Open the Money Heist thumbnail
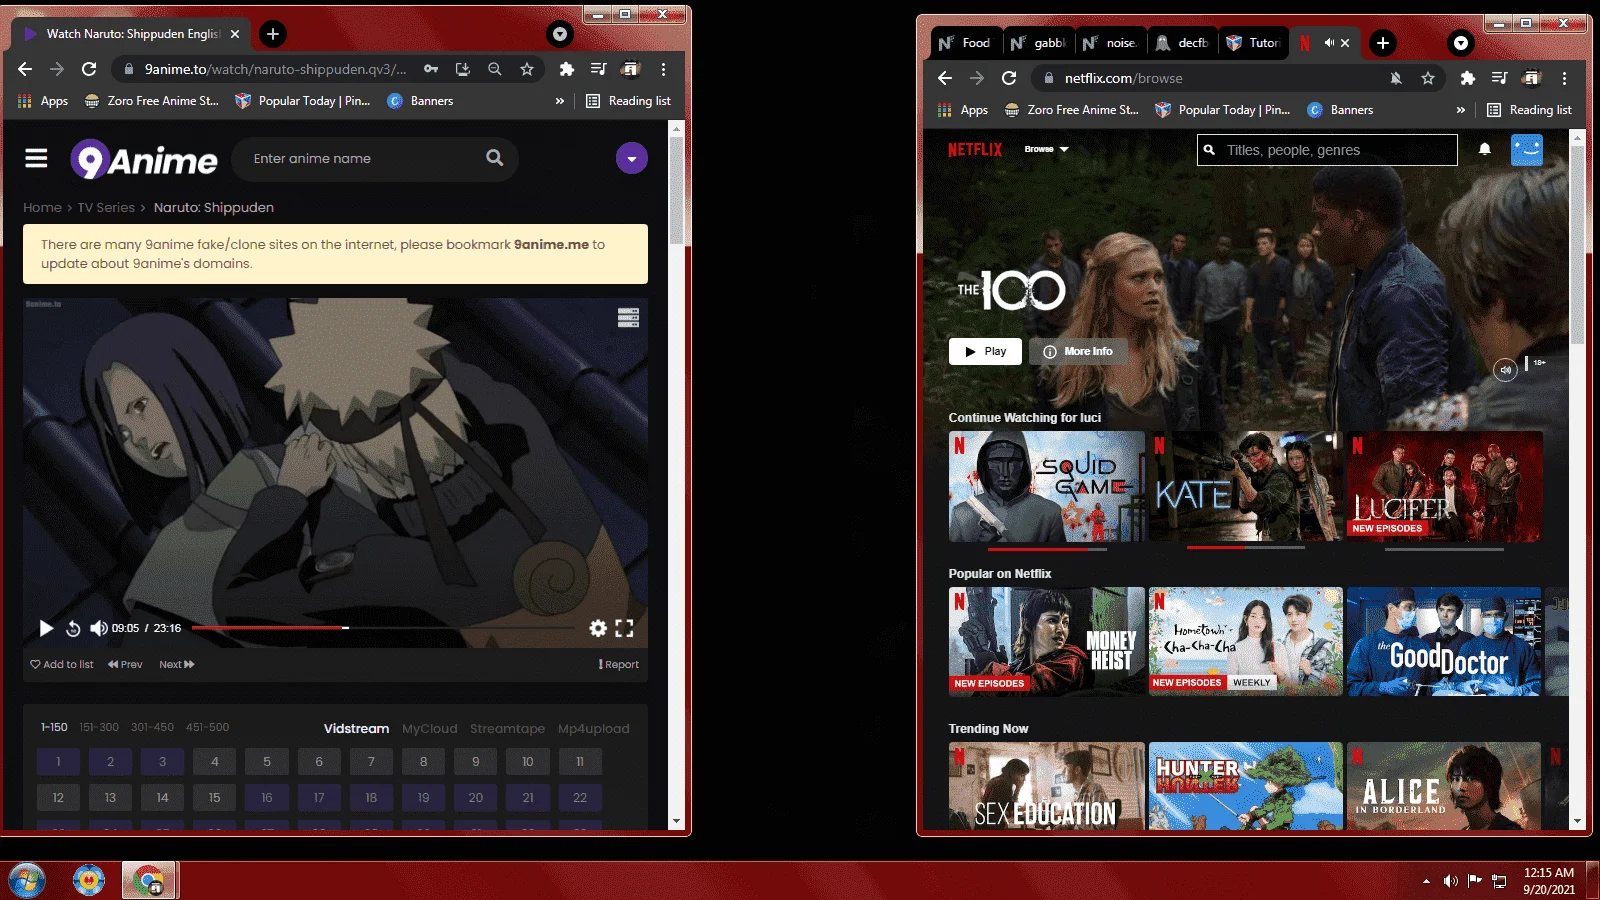The height and width of the screenshot is (900, 1600). [x=1046, y=642]
